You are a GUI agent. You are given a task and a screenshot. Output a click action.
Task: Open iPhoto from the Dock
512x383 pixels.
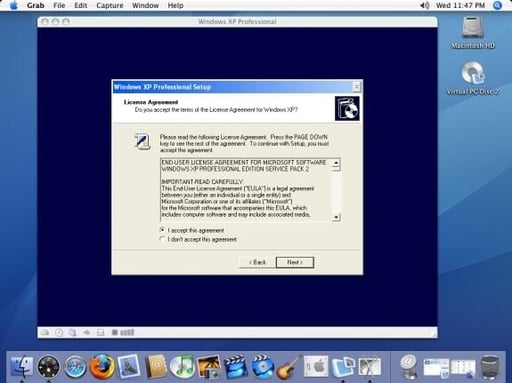tap(209, 367)
